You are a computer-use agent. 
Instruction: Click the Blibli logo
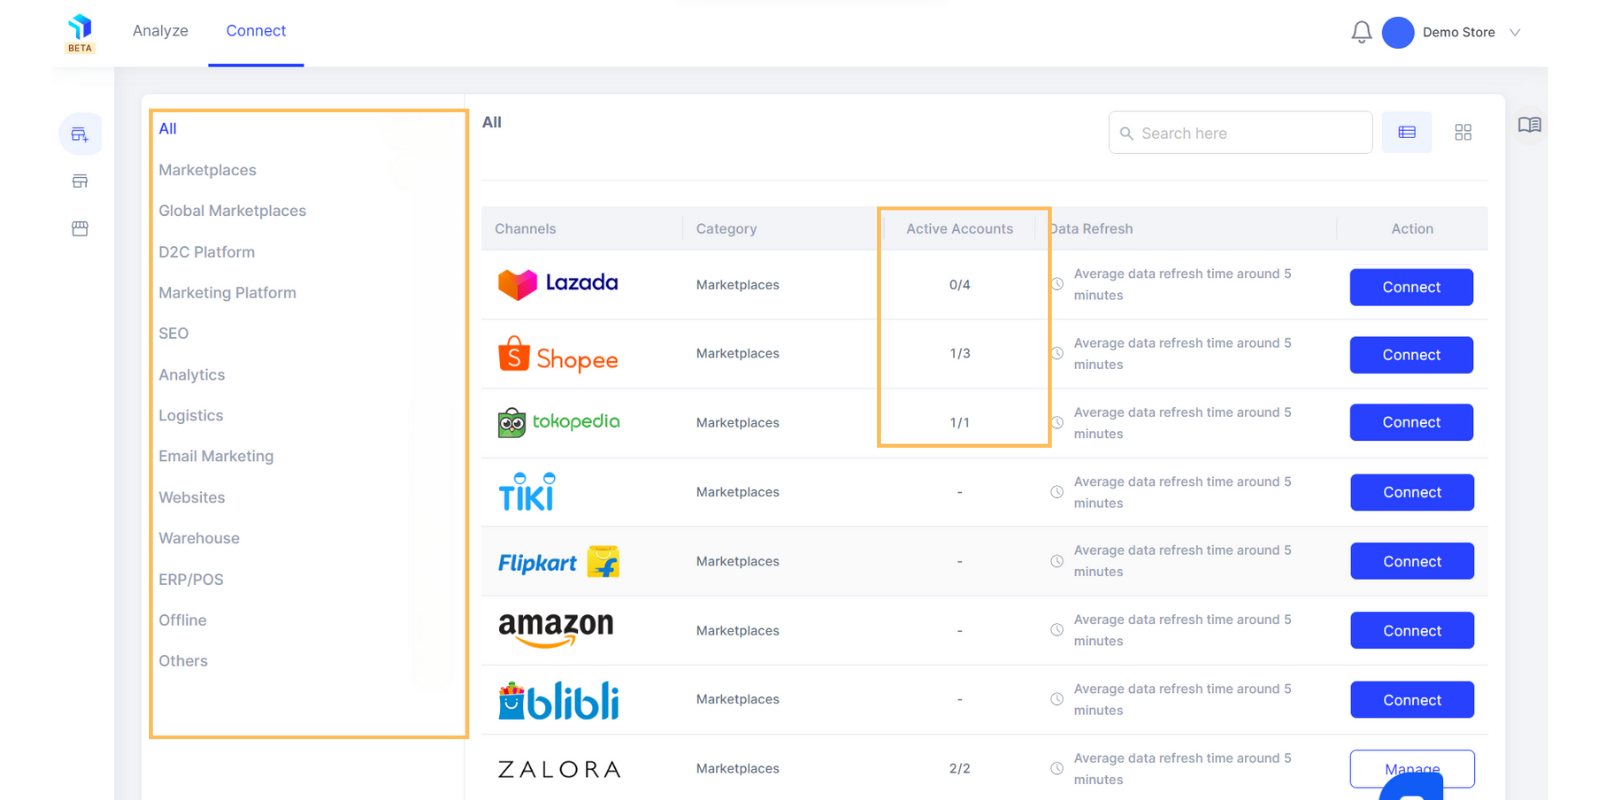click(x=558, y=700)
